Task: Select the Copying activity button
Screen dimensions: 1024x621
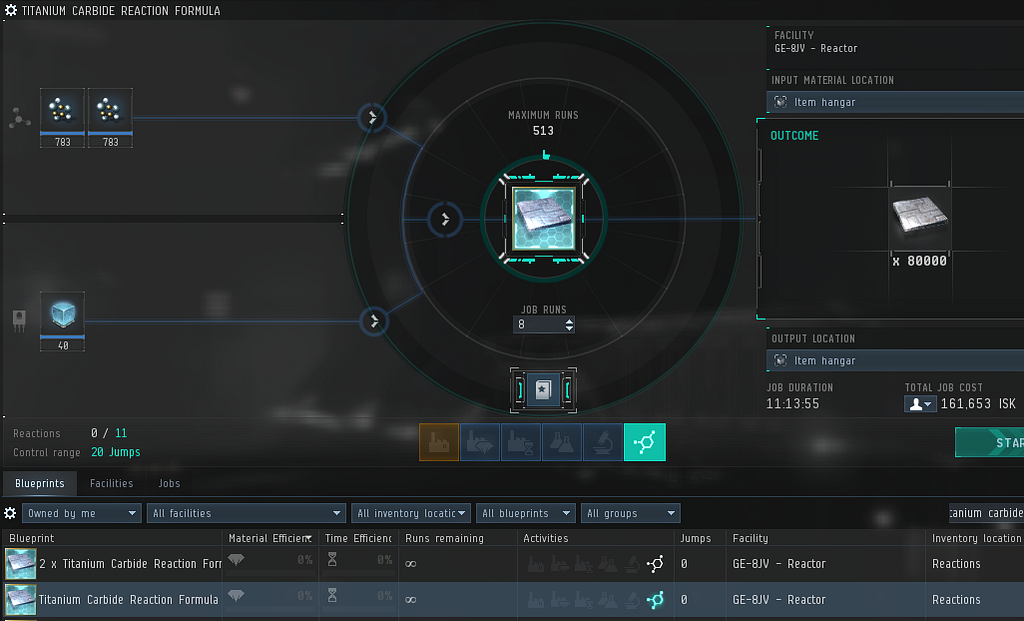Action: tap(562, 442)
